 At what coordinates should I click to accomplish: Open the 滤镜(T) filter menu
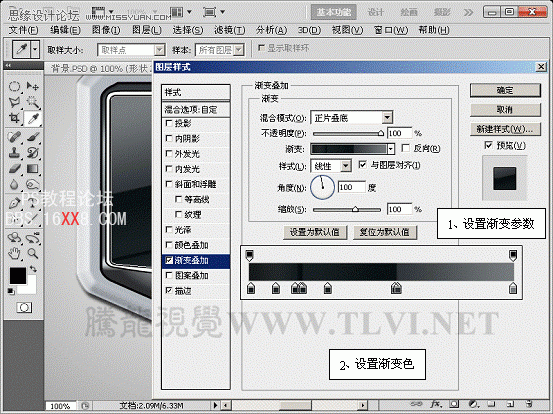tap(230, 30)
